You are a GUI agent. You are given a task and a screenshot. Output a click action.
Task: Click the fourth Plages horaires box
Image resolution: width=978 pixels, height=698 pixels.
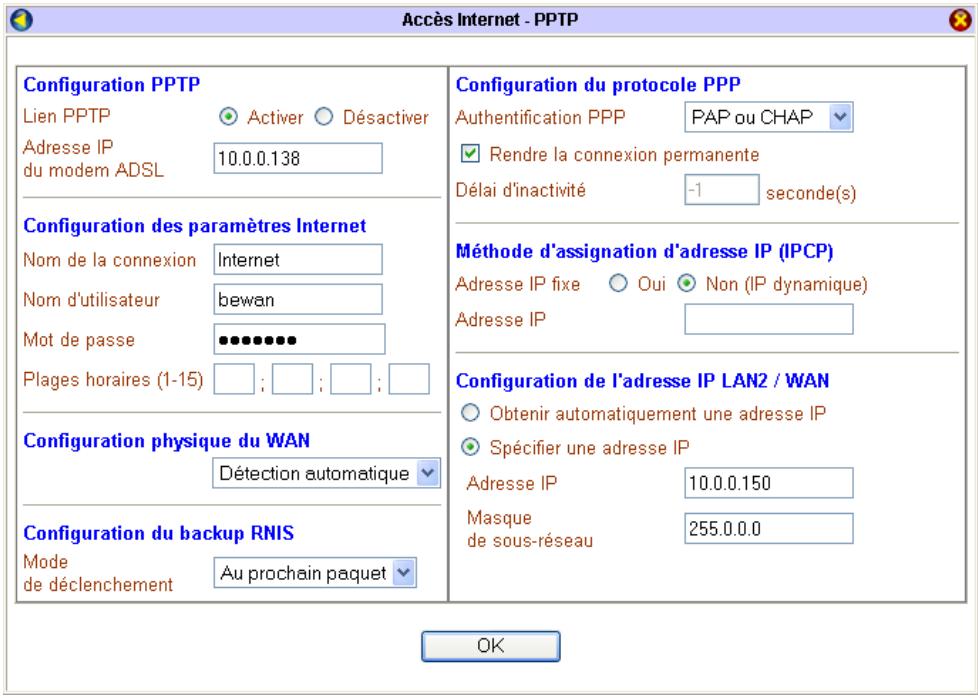tap(409, 379)
